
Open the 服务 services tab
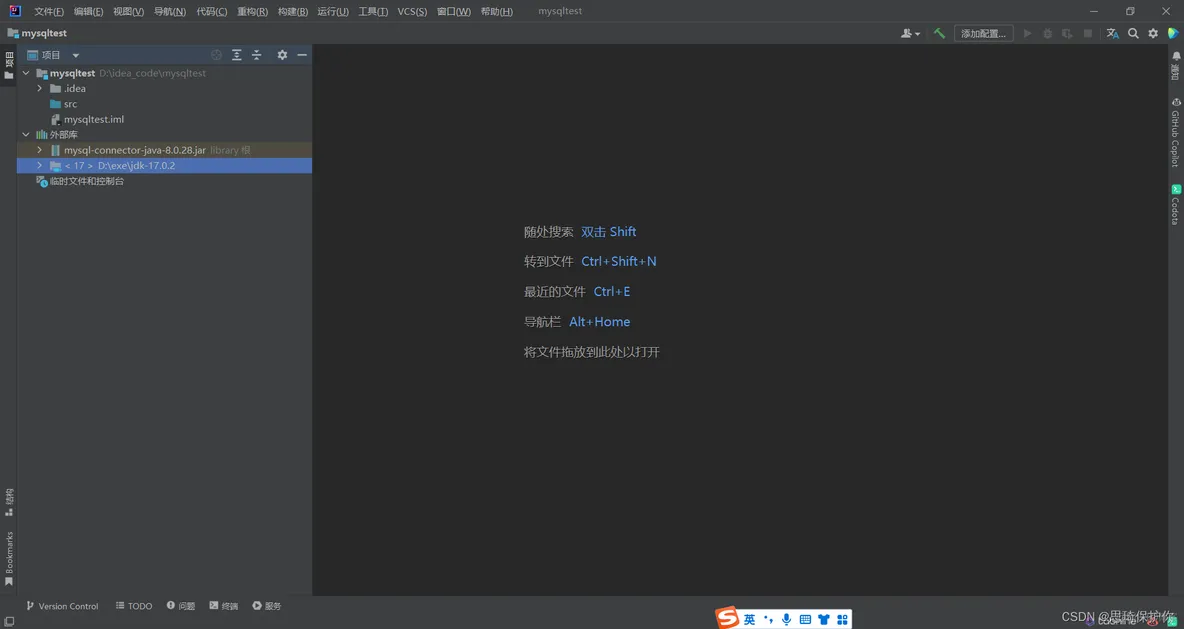(x=267, y=606)
